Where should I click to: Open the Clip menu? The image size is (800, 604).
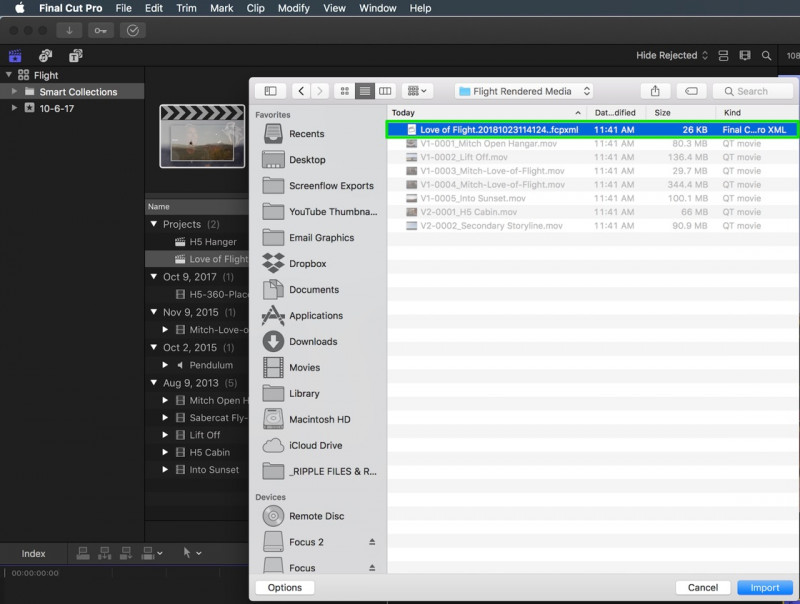pos(256,8)
